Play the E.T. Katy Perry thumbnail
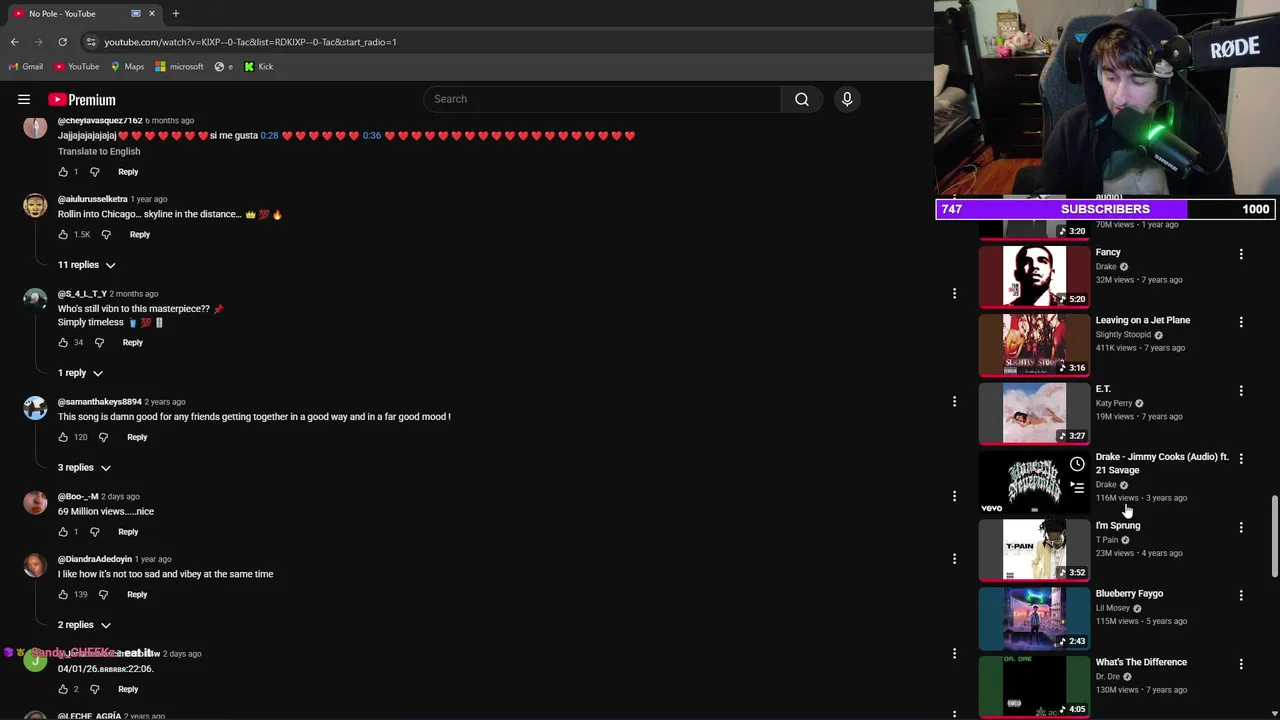This screenshot has height=720, width=1280. 1034,412
